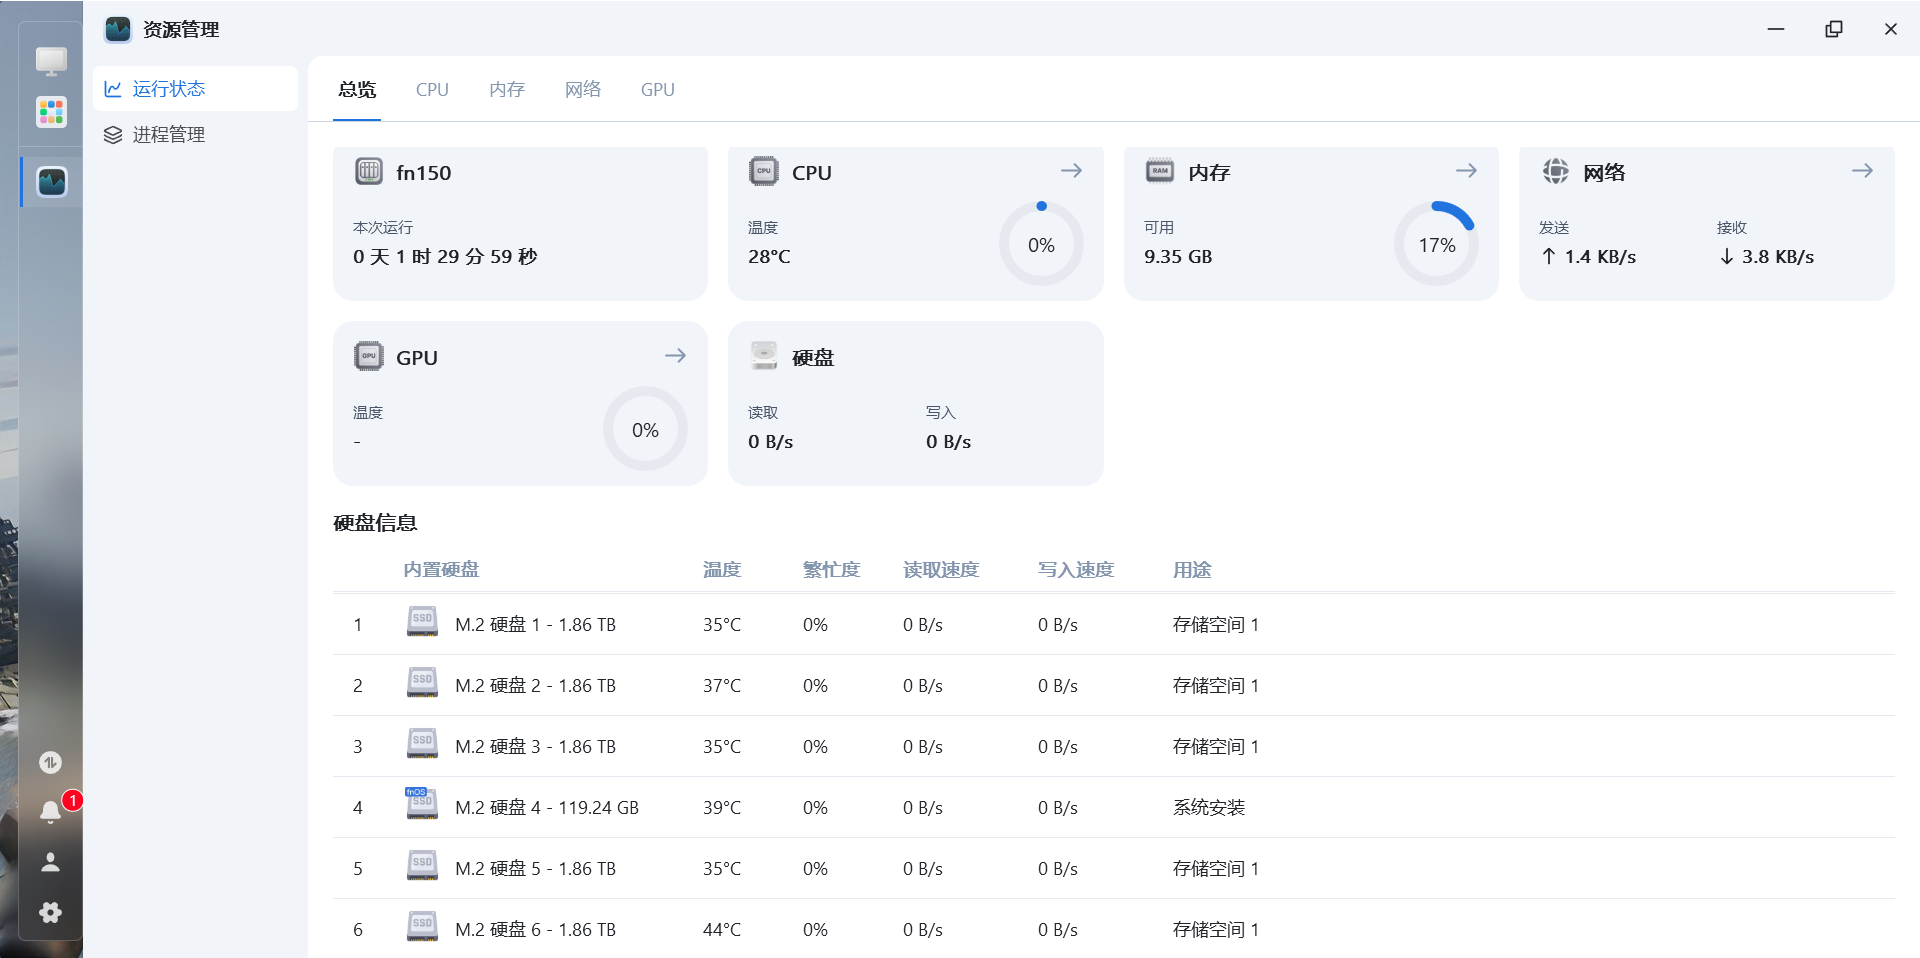Screen dimensions: 1920x958
Task: Click the CPU chip icon on the CPU card
Action: [x=763, y=171]
